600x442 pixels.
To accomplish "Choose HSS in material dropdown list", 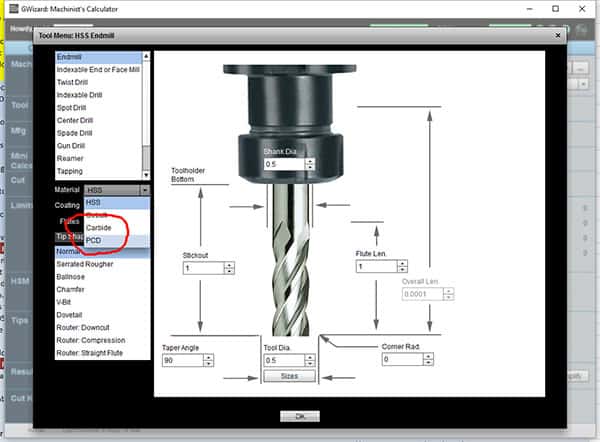I will coord(117,202).
